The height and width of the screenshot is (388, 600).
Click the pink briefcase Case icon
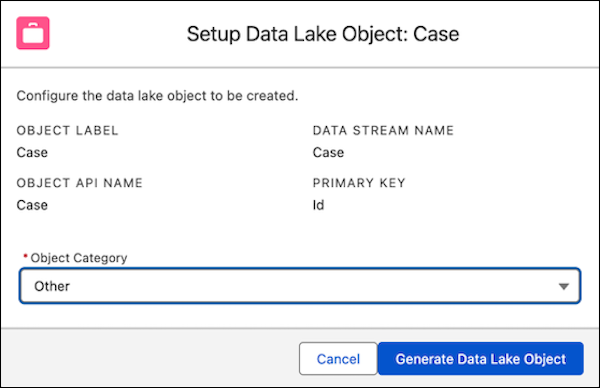tap(33, 33)
